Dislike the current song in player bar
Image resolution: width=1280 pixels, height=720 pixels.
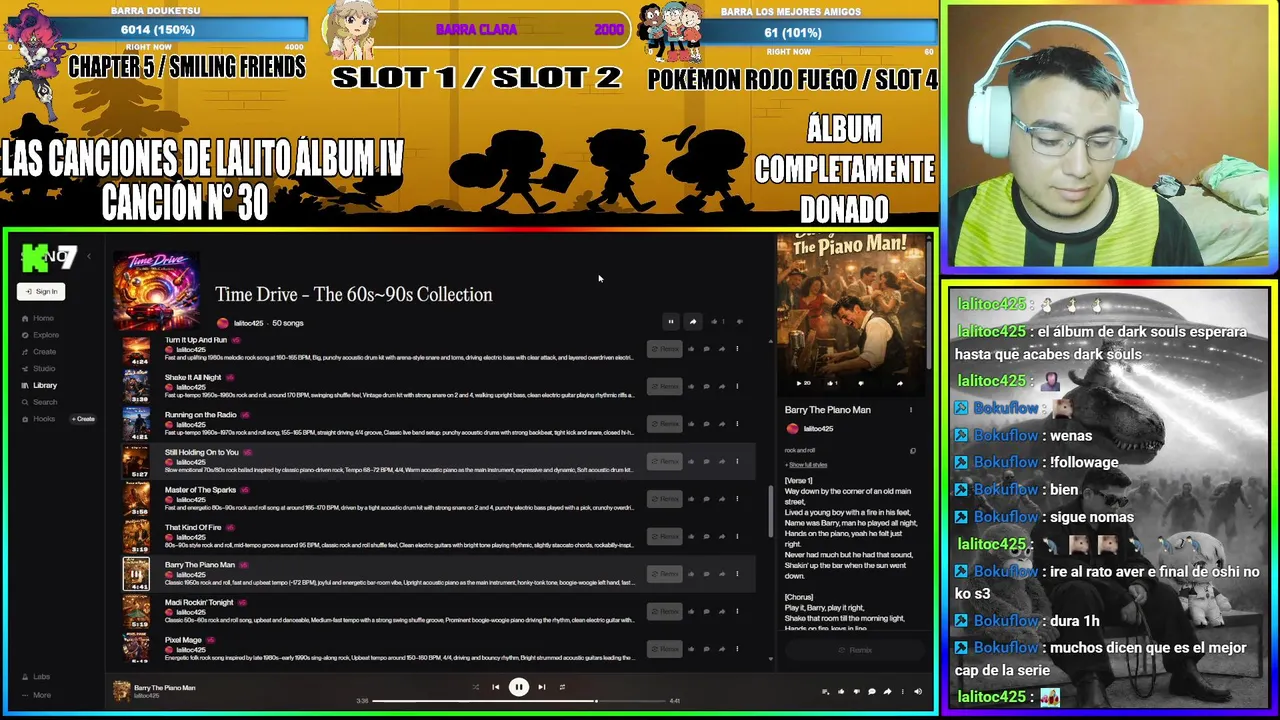point(856,691)
